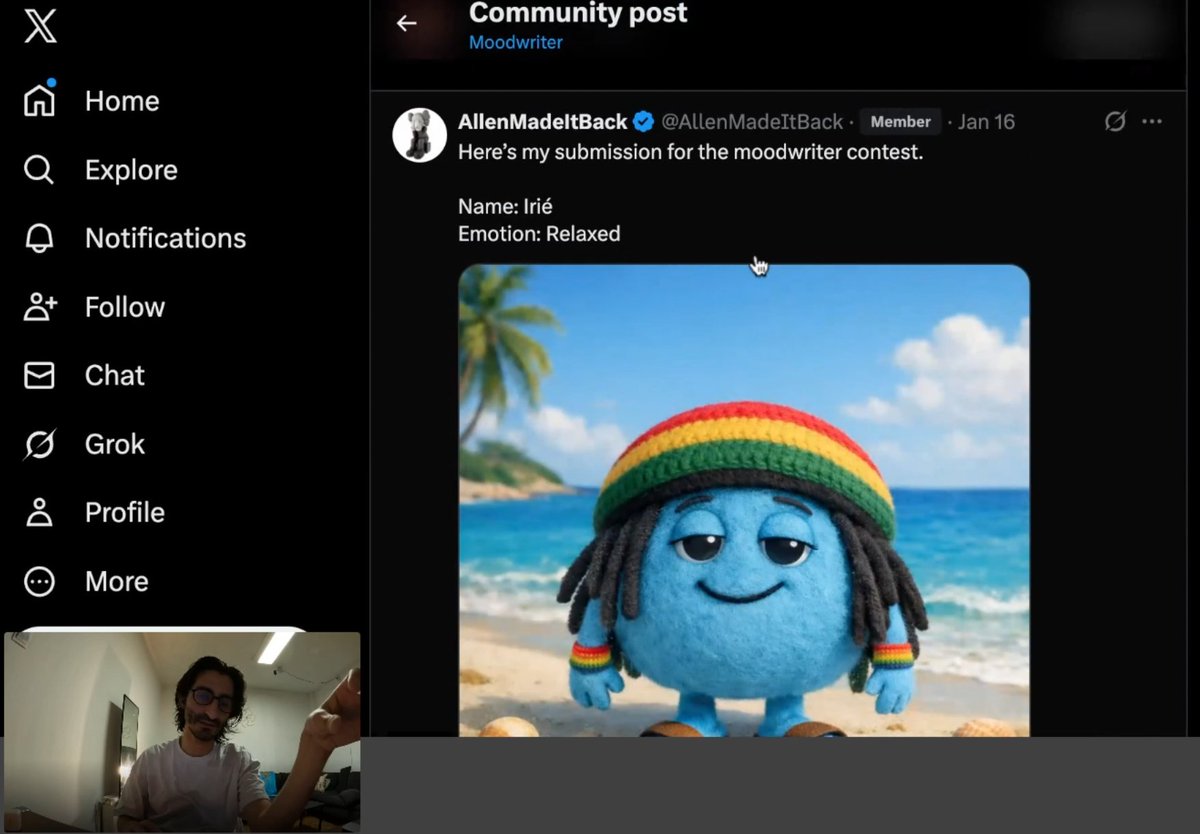This screenshot has width=1200, height=834.
Task: Open the Chat envelope icon
Action: click(39, 375)
